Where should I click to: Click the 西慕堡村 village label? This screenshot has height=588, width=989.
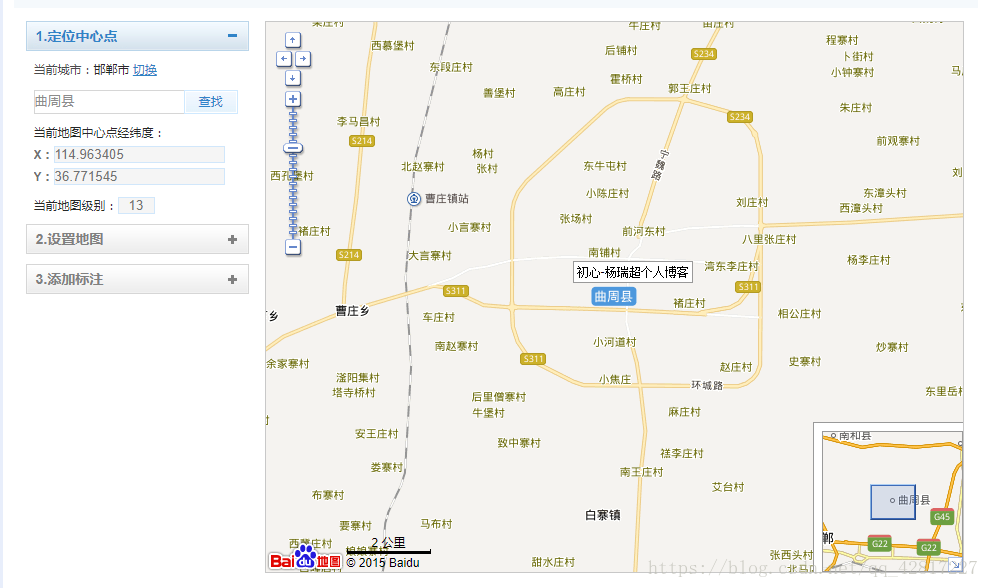click(x=392, y=45)
